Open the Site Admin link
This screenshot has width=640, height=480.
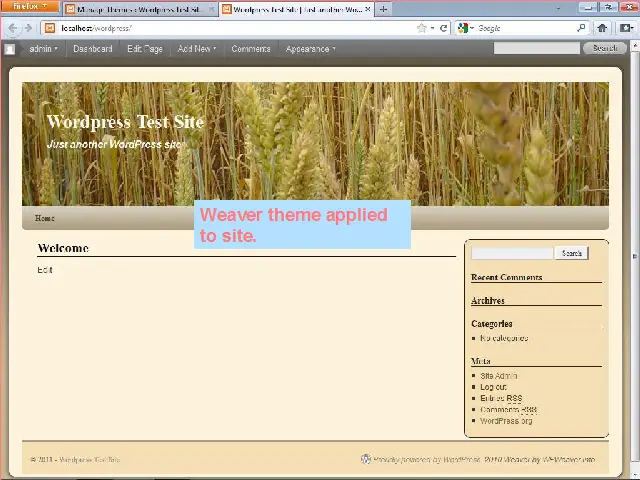499,376
